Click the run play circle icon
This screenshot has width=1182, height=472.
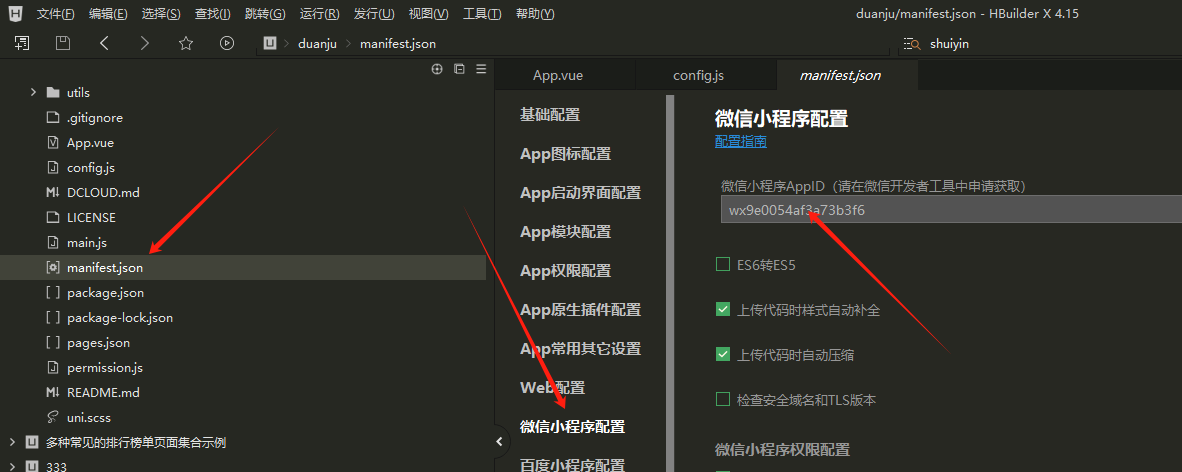[227, 44]
